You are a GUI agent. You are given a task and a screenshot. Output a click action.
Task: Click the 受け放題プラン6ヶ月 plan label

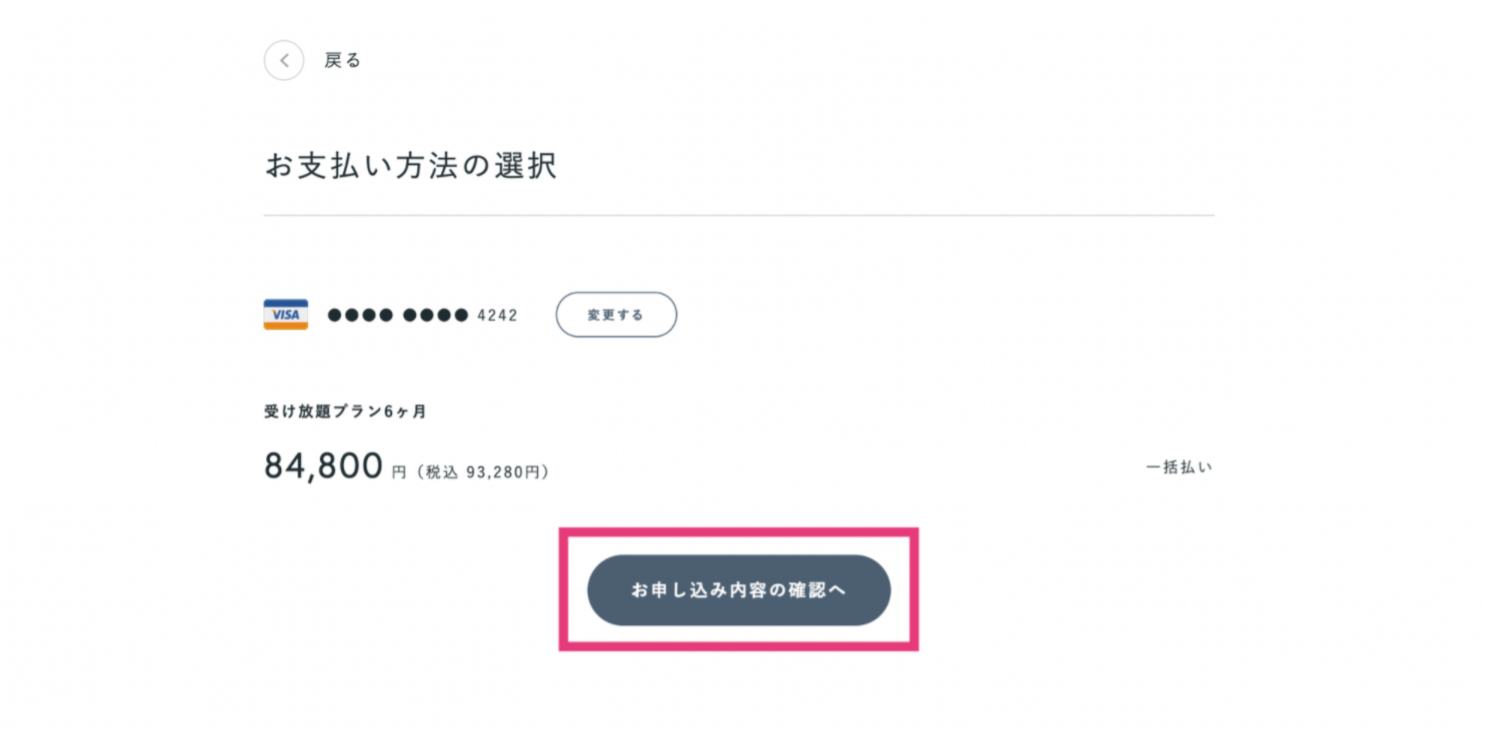(x=346, y=411)
